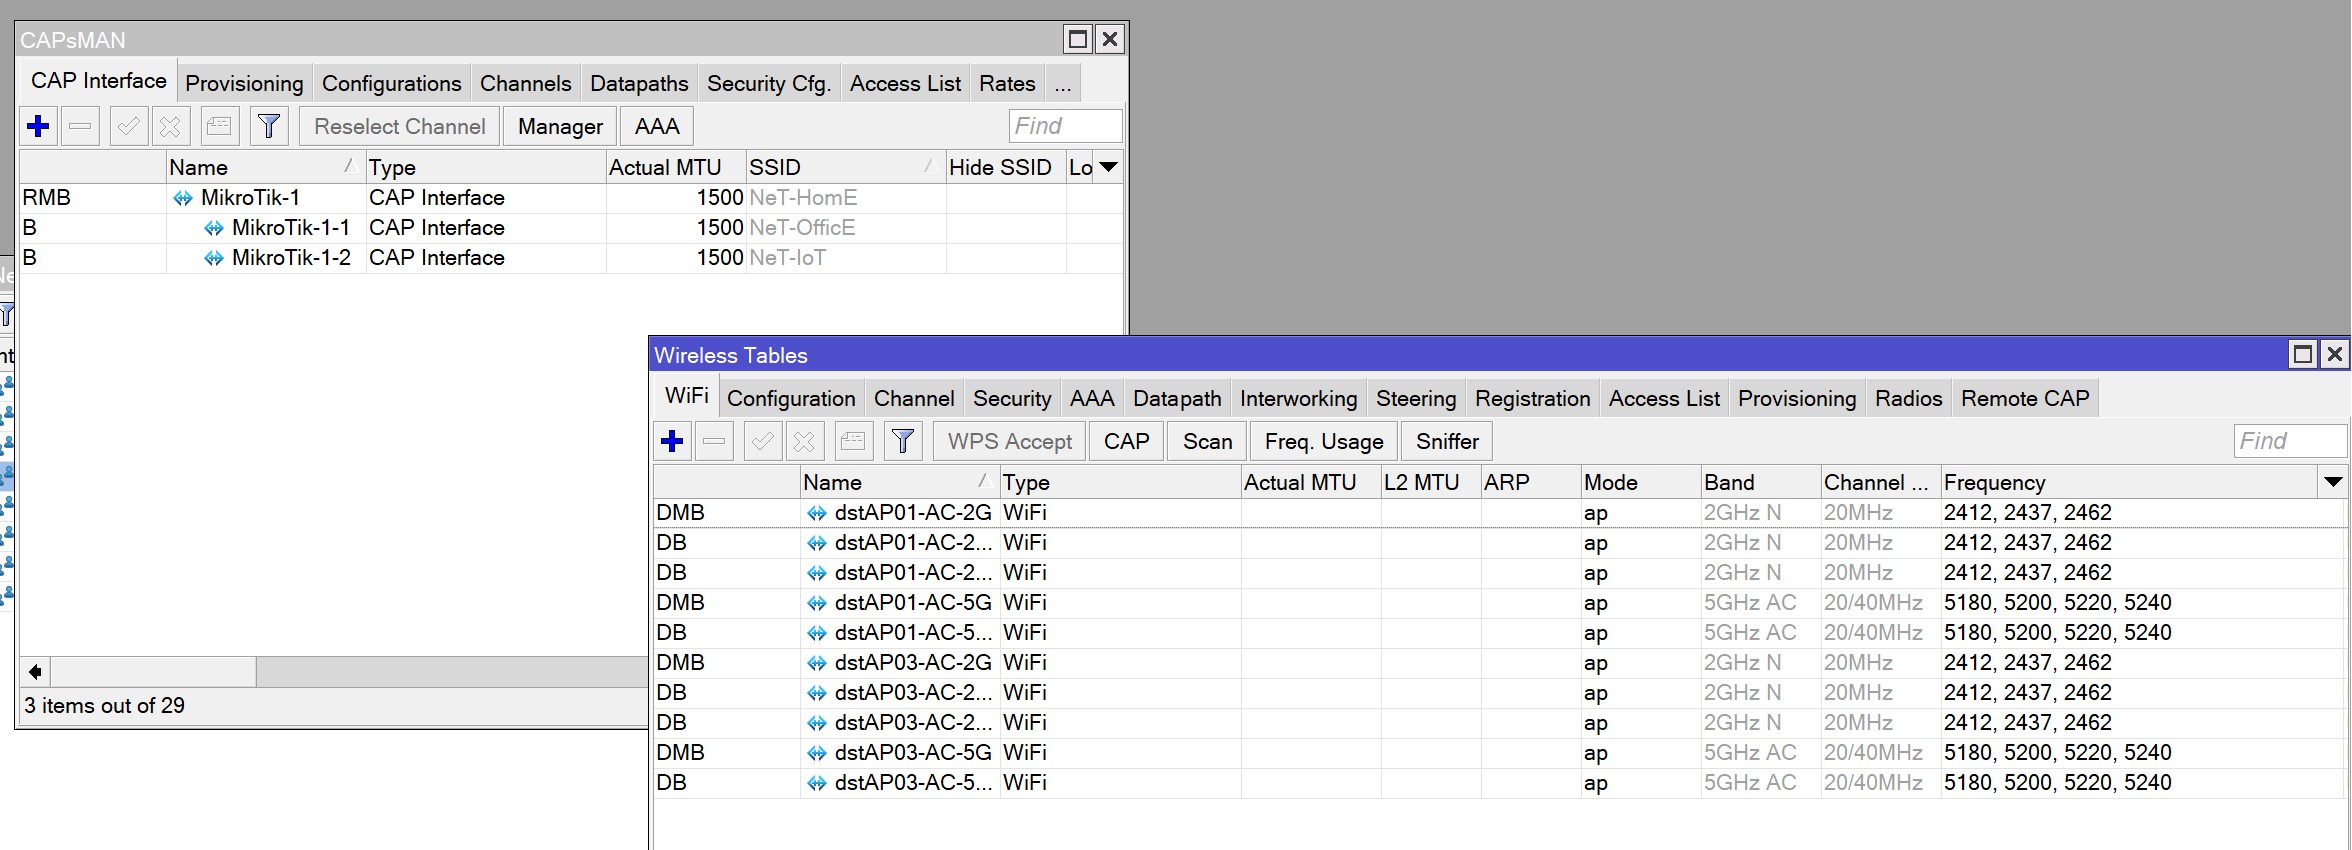Maximize the Wireless Tables window
This screenshot has height=850, width=2352.
[2303, 354]
